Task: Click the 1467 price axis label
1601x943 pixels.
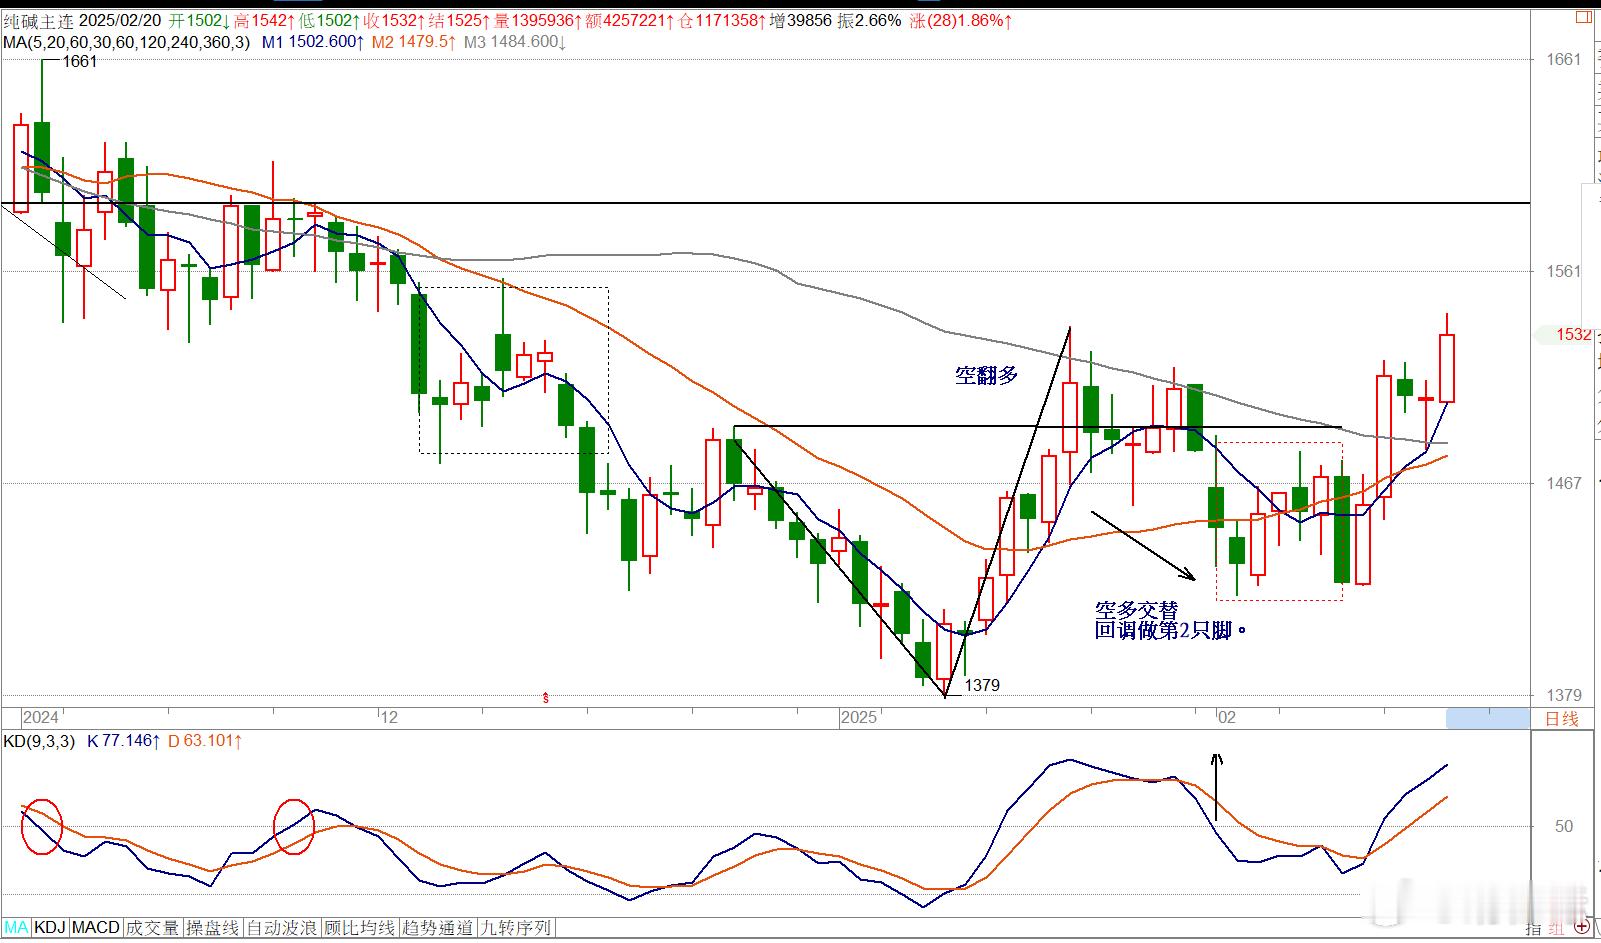Action: [1564, 483]
